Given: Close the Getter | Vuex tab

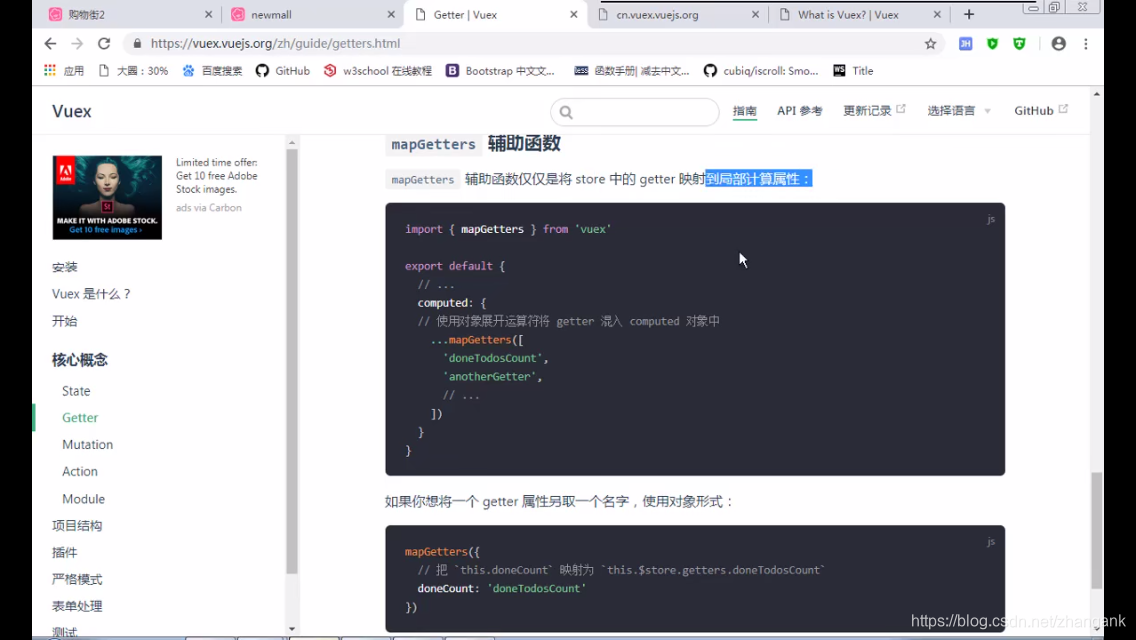Looking at the screenshot, I should point(574,14).
